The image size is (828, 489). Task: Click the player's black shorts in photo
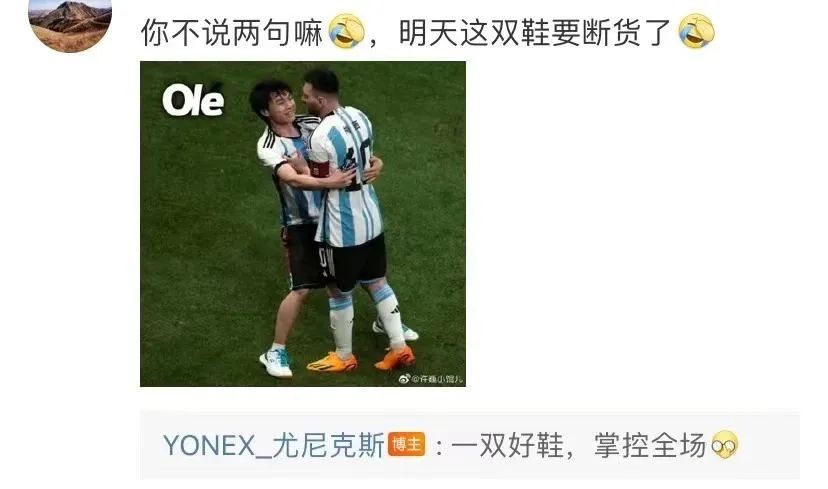pos(354,262)
